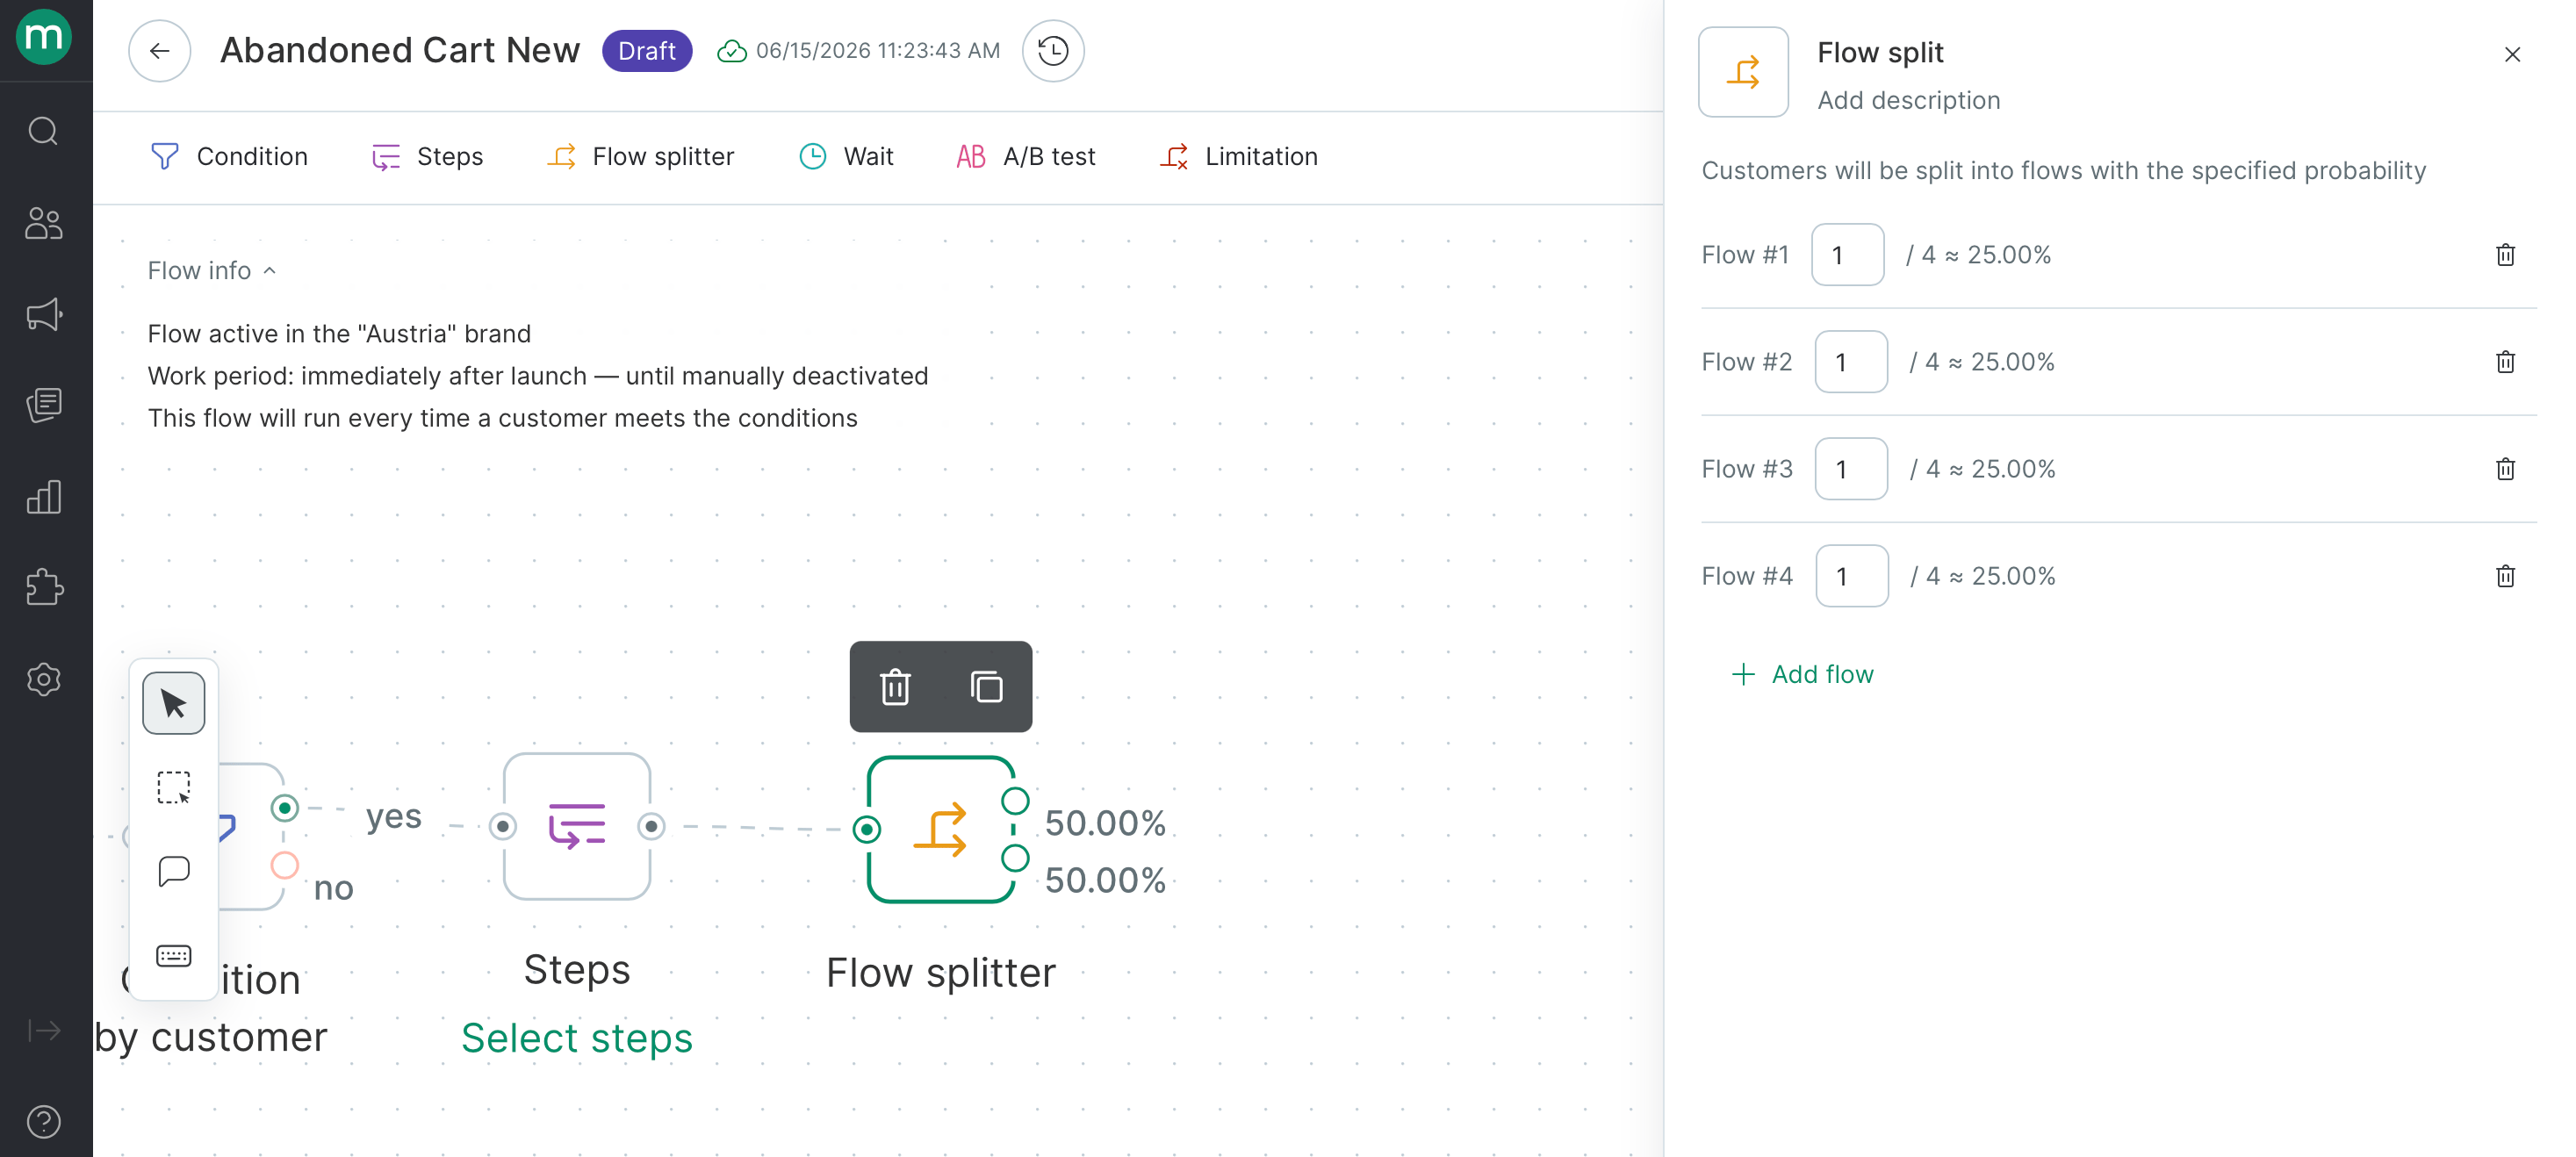Edit Flow #3 weight field
Screen dimensions: 2576x1157
pos(1851,469)
